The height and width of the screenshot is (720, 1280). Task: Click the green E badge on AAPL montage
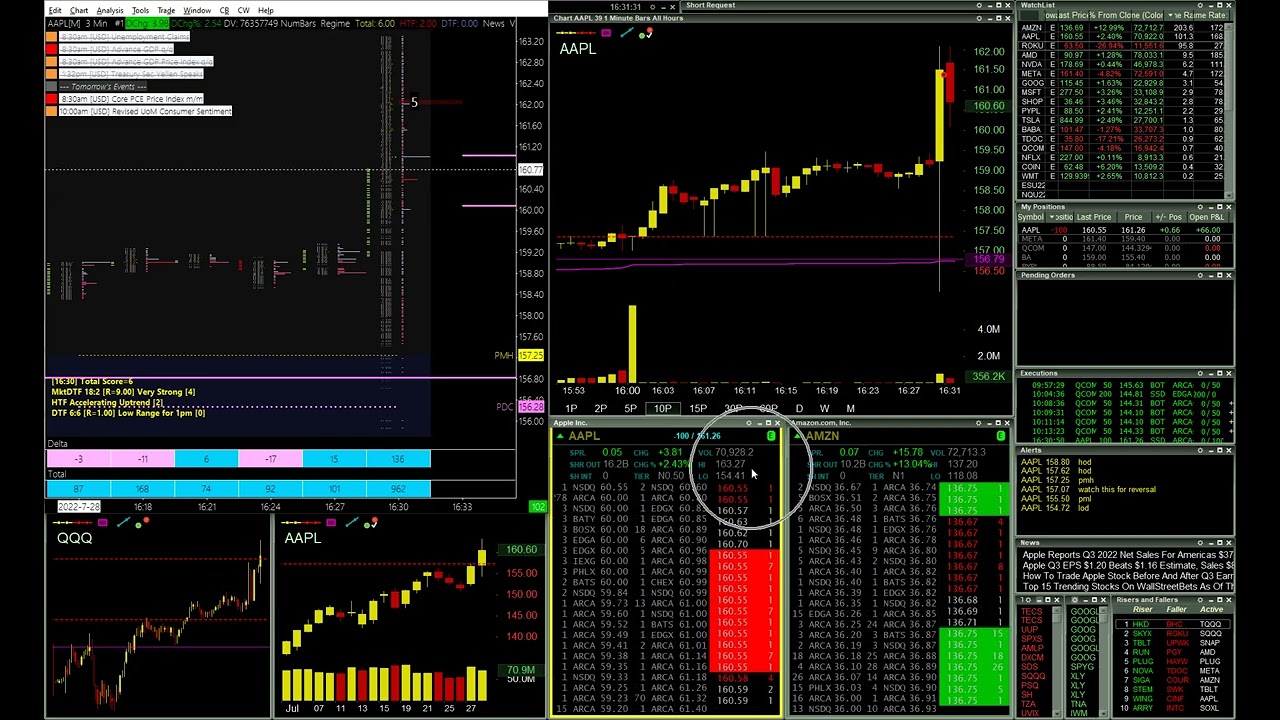pyautogui.click(x=771, y=436)
